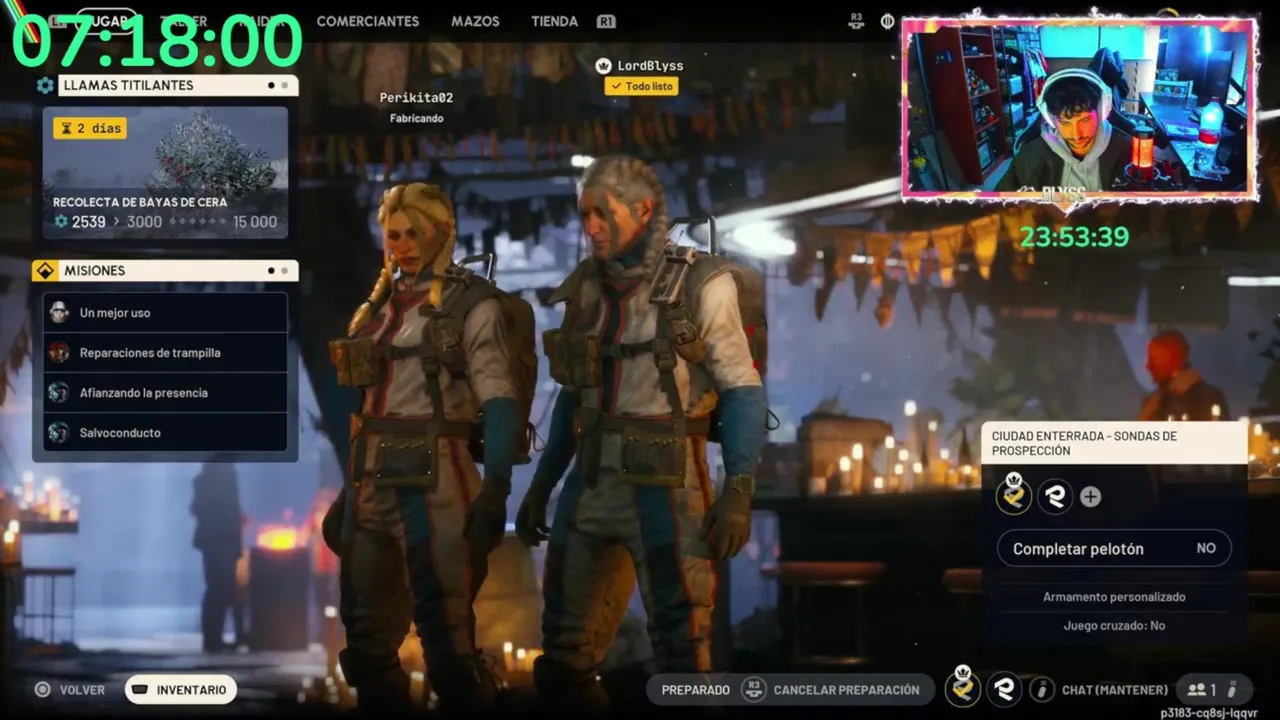
Task: Click session code 'p3183-cq8sj-lqqvr'
Action: tap(1208, 713)
